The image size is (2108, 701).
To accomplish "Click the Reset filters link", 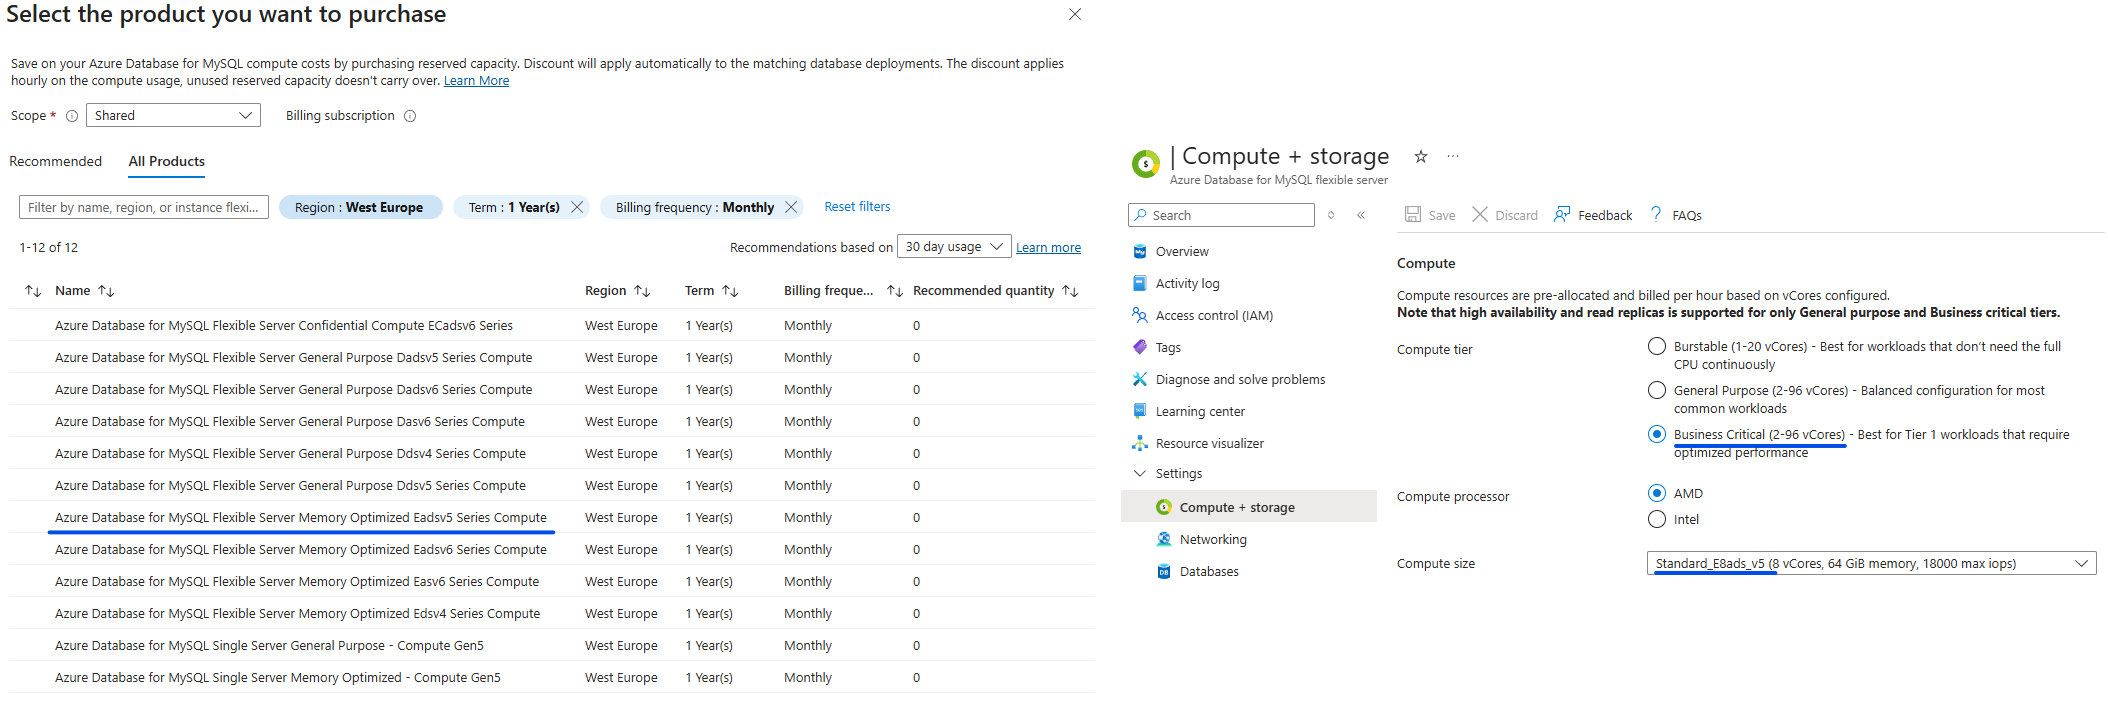I will (856, 207).
